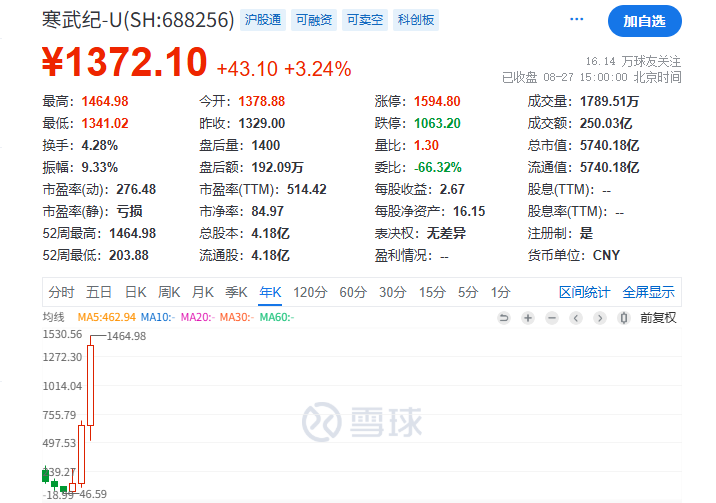This screenshot has height=503, width=716.
Task: Click the 成交额 value 250.03亿
Action: tap(606, 123)
